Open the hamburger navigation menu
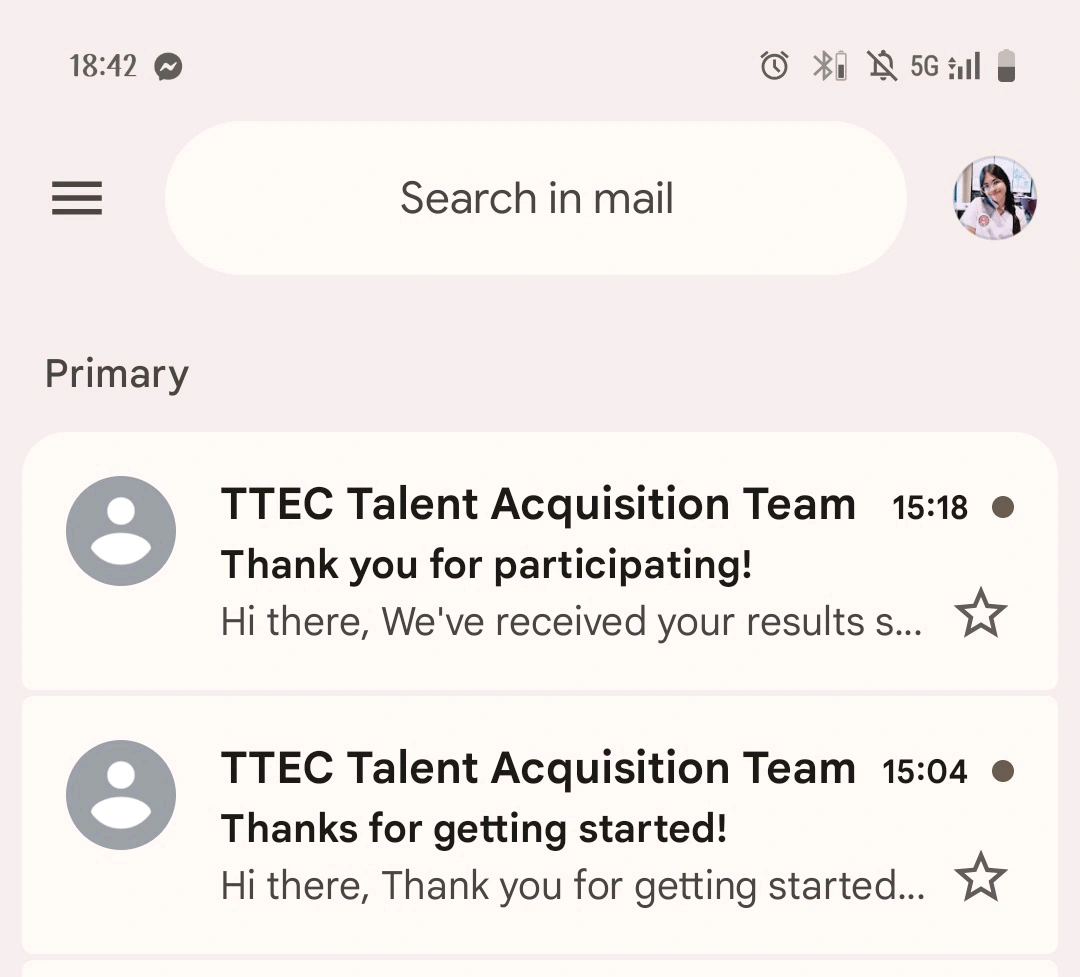The height and width of the screenshot is (977, 1080). (77, 198)
